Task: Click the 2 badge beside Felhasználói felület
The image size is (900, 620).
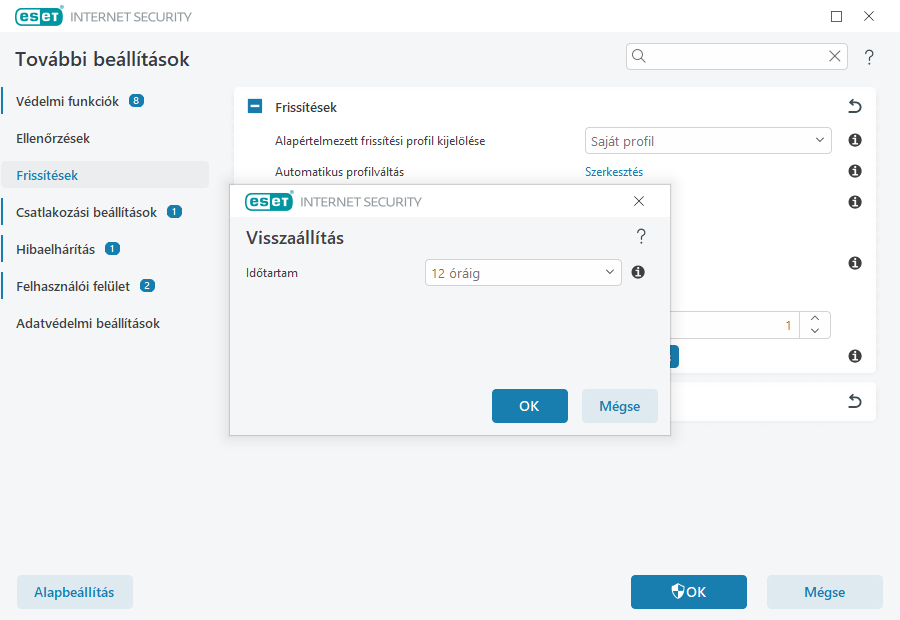Action: click(148, 285)
